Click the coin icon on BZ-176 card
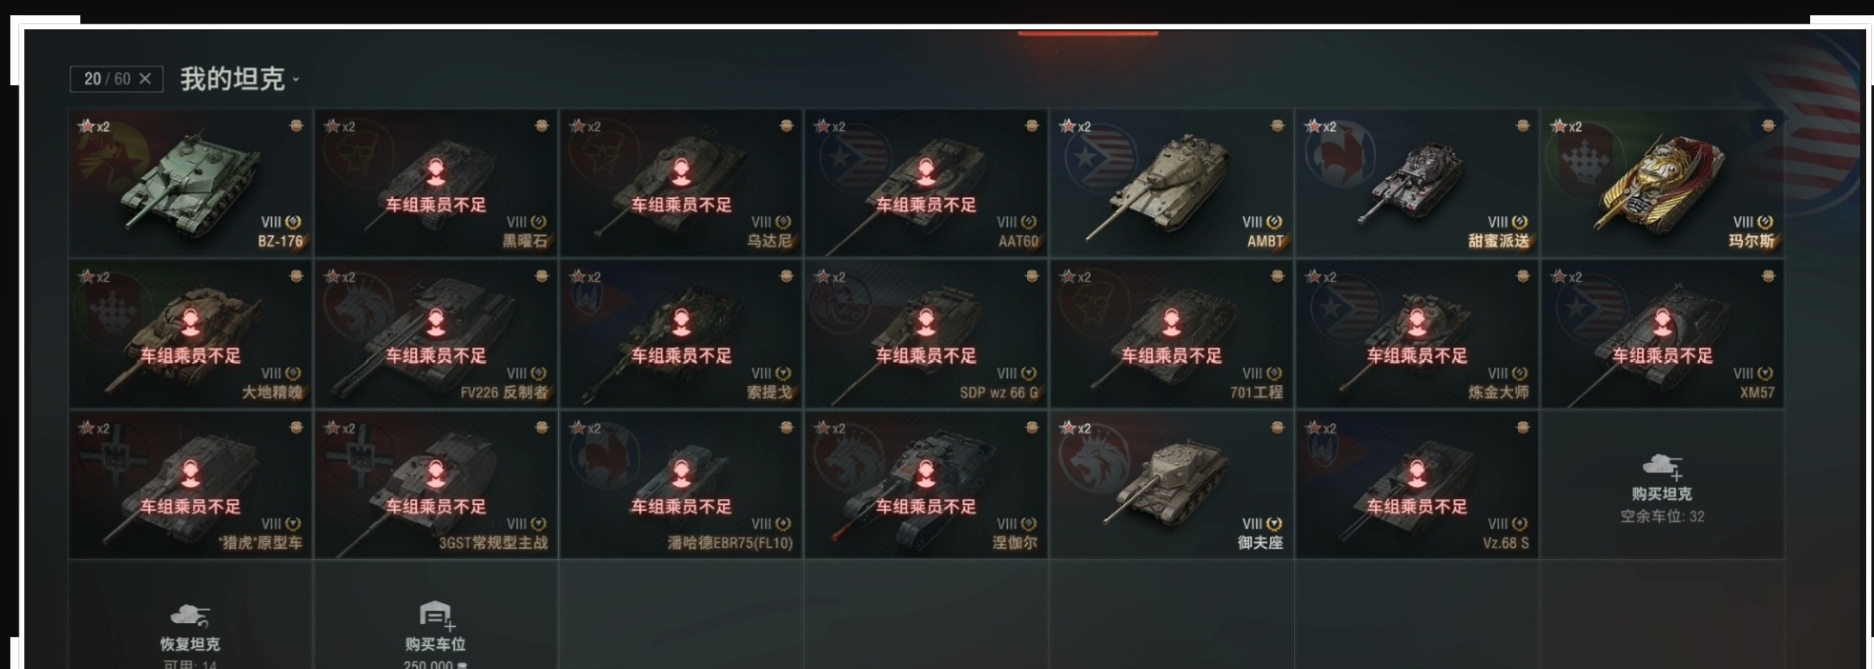Image resolution: width=1874 pixels, height=669 pixels. [x=296, y=126]
